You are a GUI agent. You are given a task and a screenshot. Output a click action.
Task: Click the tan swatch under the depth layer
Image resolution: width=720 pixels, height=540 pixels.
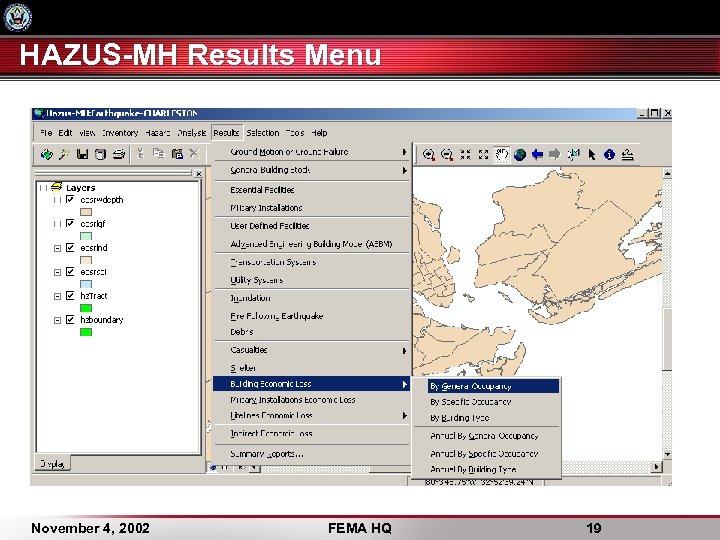click(x=86, y=212)
